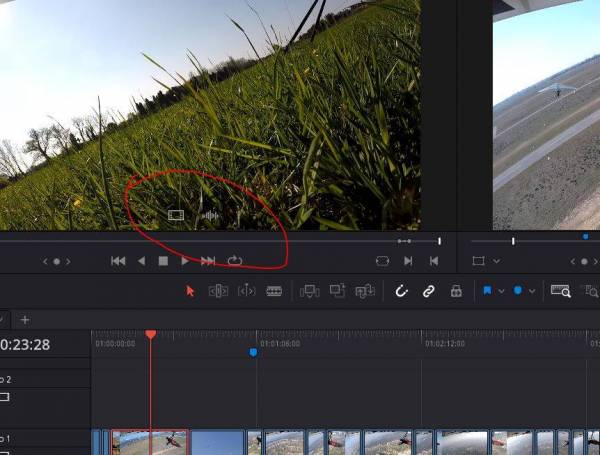Click the timeline viewer scrubber playhead

point(513,241)
